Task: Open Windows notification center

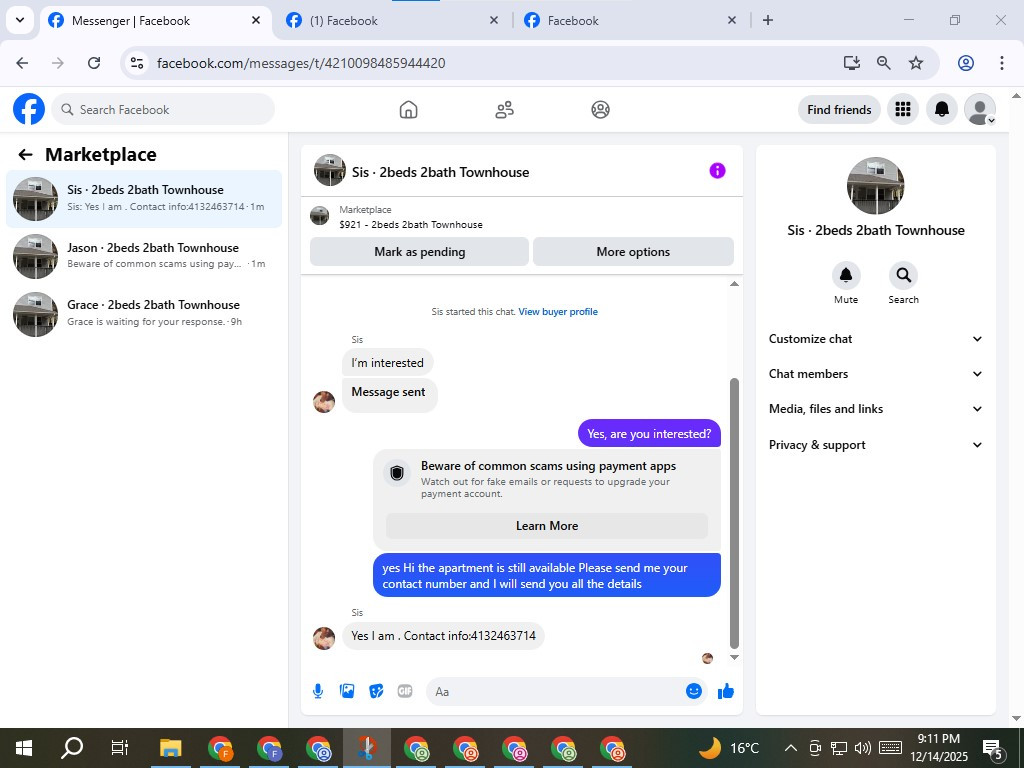Action: point(994,748)
